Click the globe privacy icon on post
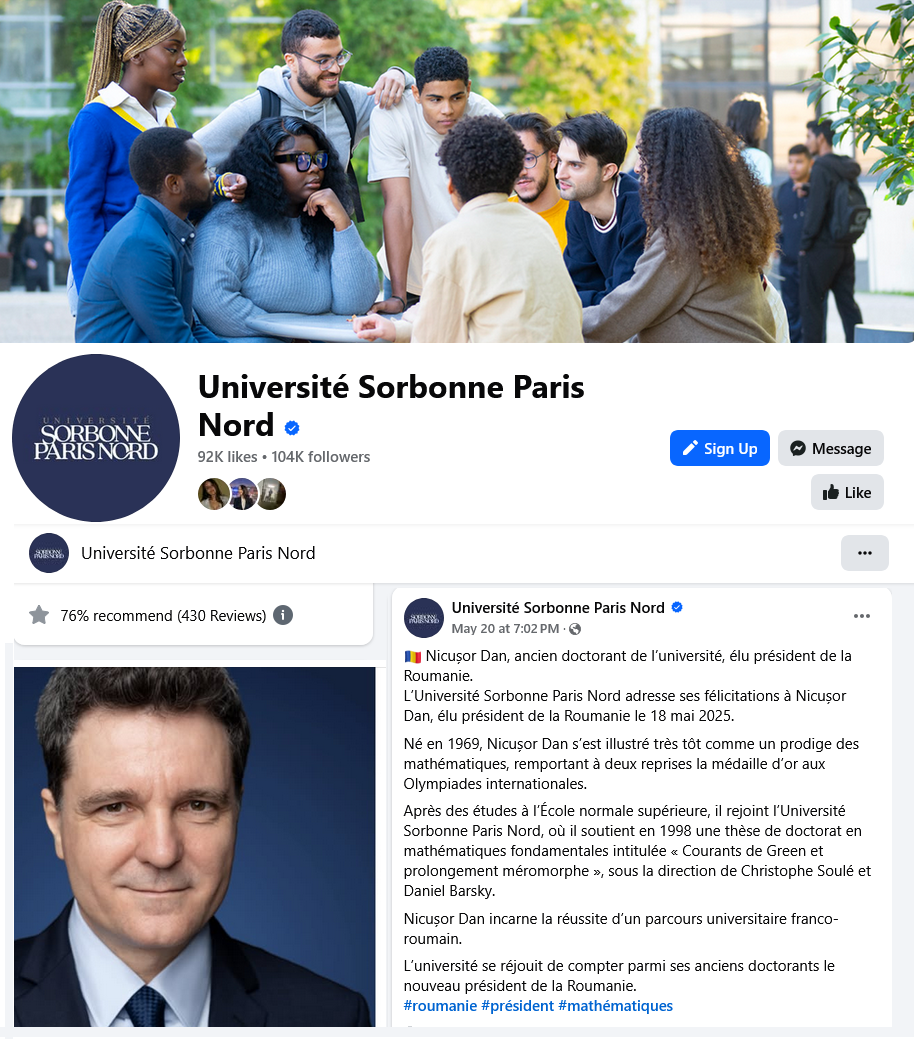The image size is (914, 1039). click(575, 629)
